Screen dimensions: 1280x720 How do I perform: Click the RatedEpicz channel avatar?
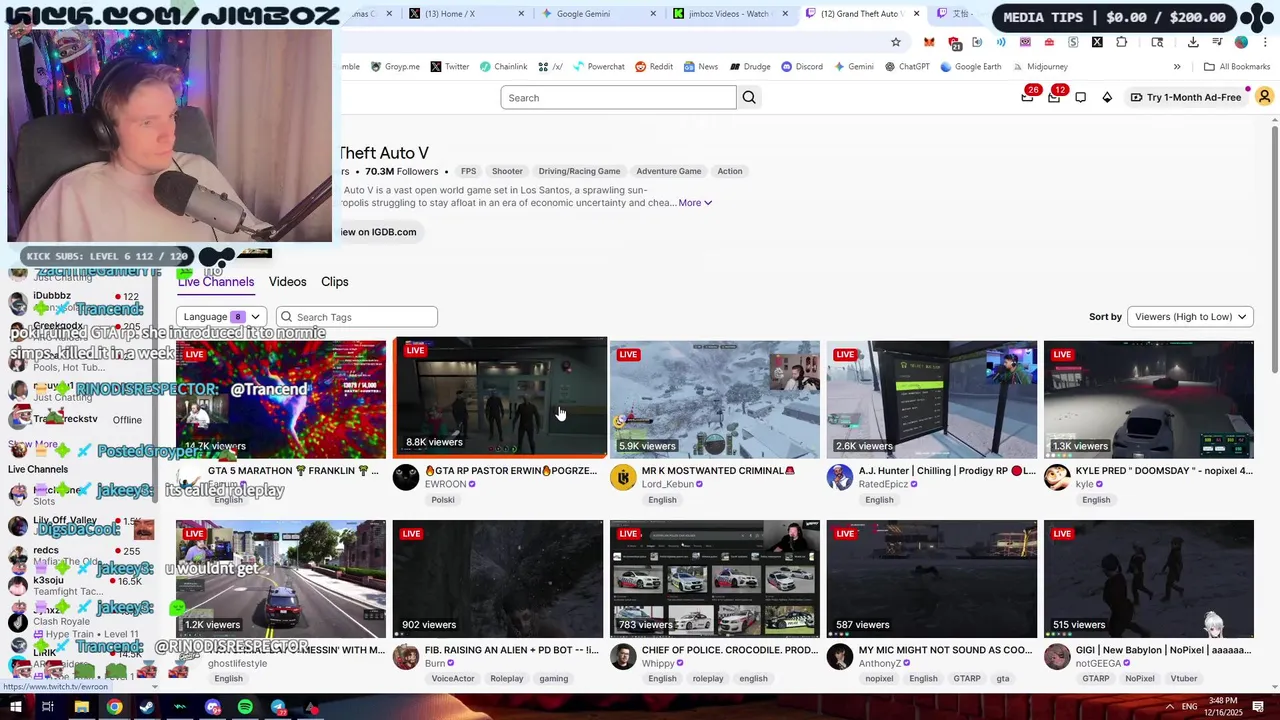tap(840, 477)
